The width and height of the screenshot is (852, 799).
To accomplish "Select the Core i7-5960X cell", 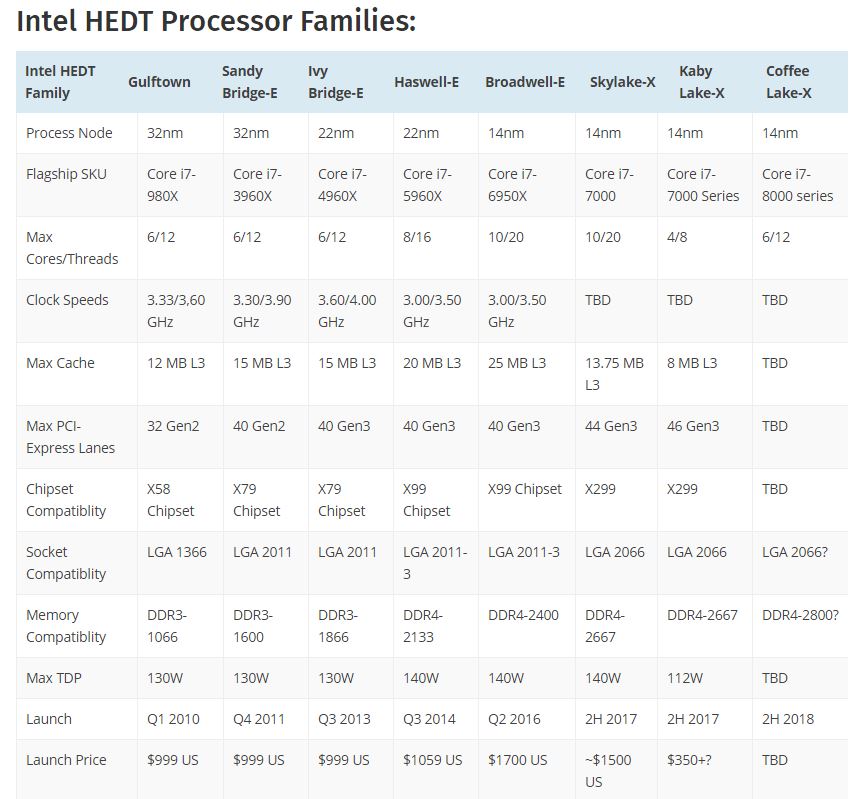I will tap(427, 185).
